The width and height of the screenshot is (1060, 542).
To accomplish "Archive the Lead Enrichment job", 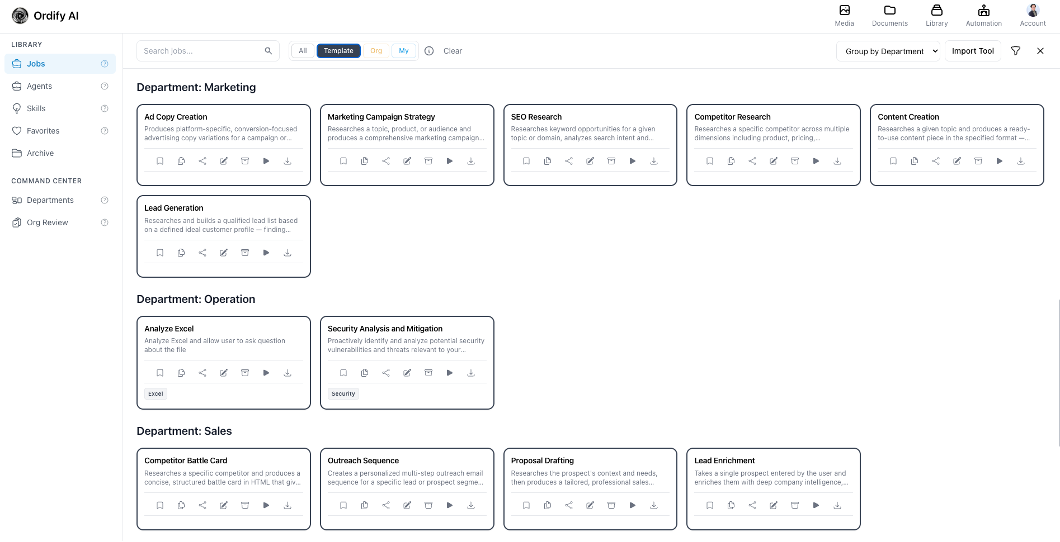I will [x=795, y=505].
